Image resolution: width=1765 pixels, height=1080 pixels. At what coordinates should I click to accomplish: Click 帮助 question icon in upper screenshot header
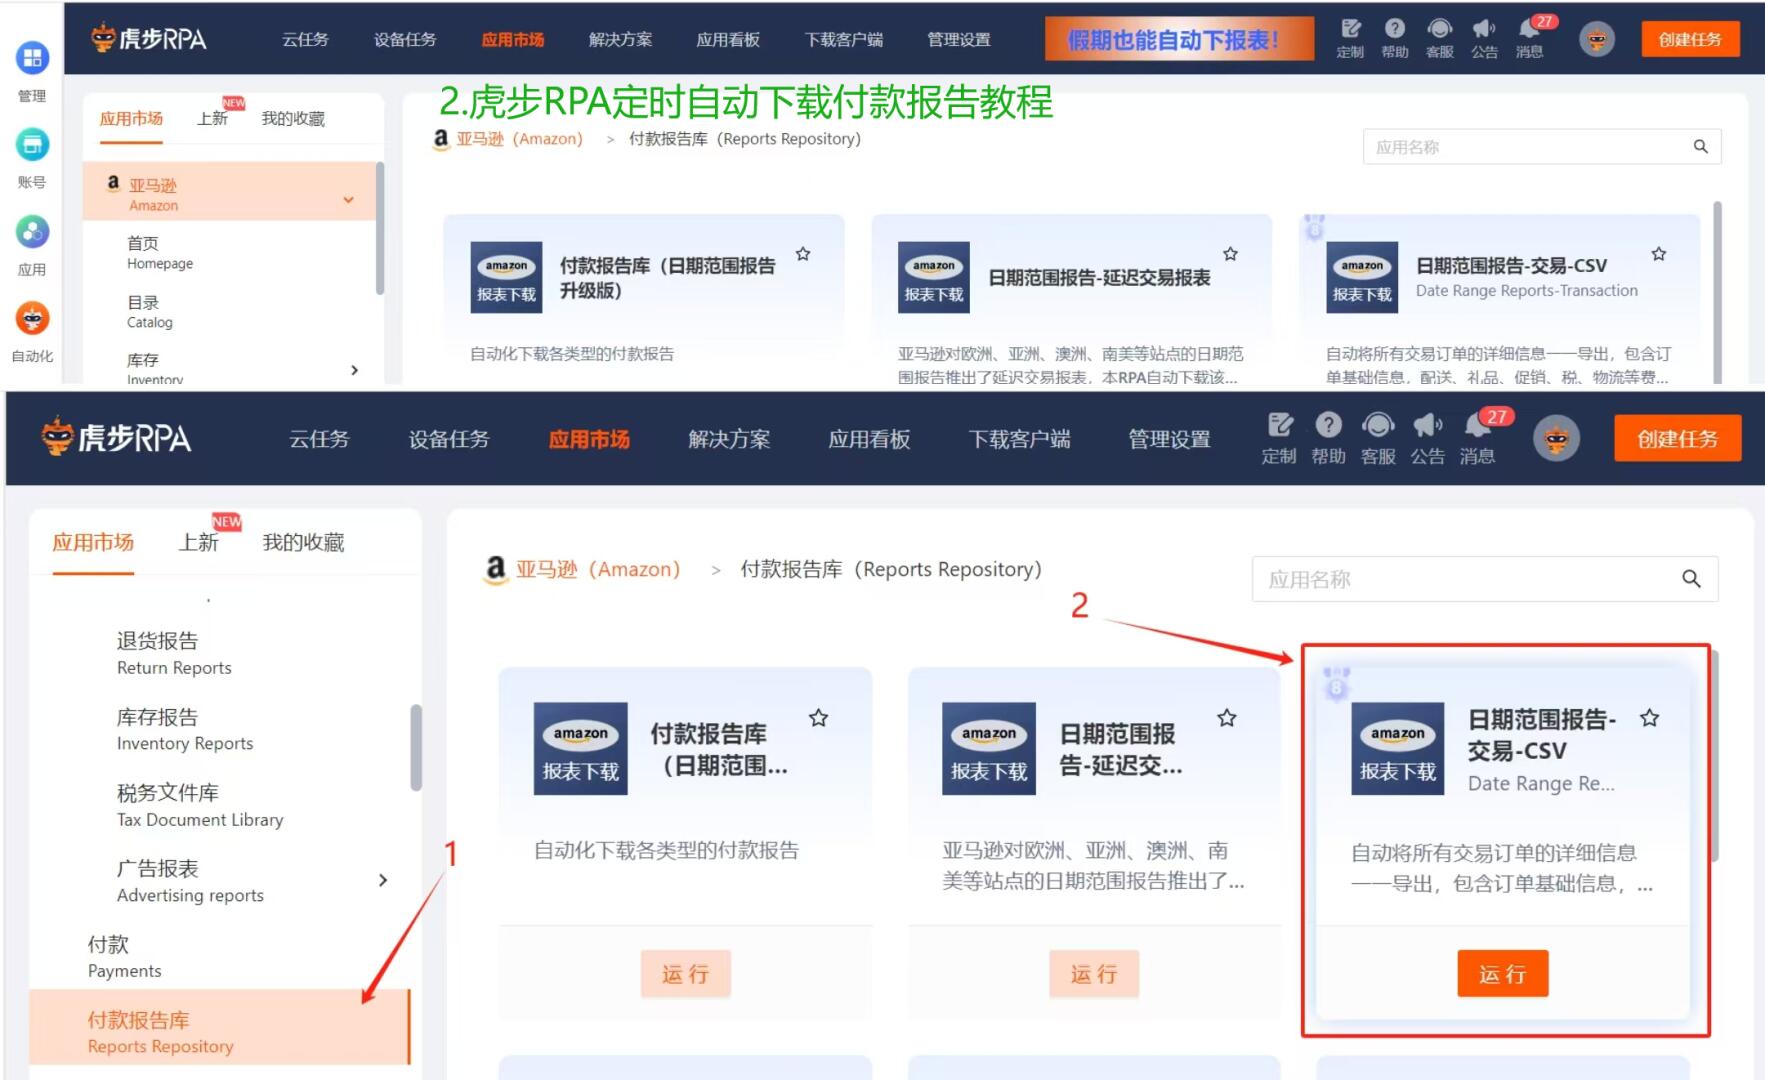click(1395, 29)
